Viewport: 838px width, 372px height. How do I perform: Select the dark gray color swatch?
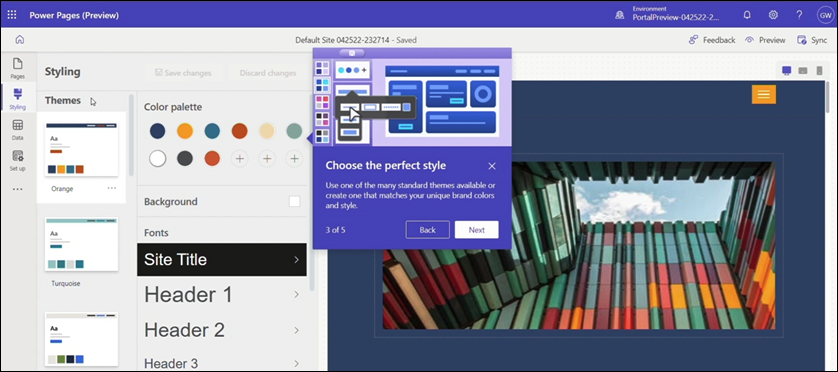point(185,158)
